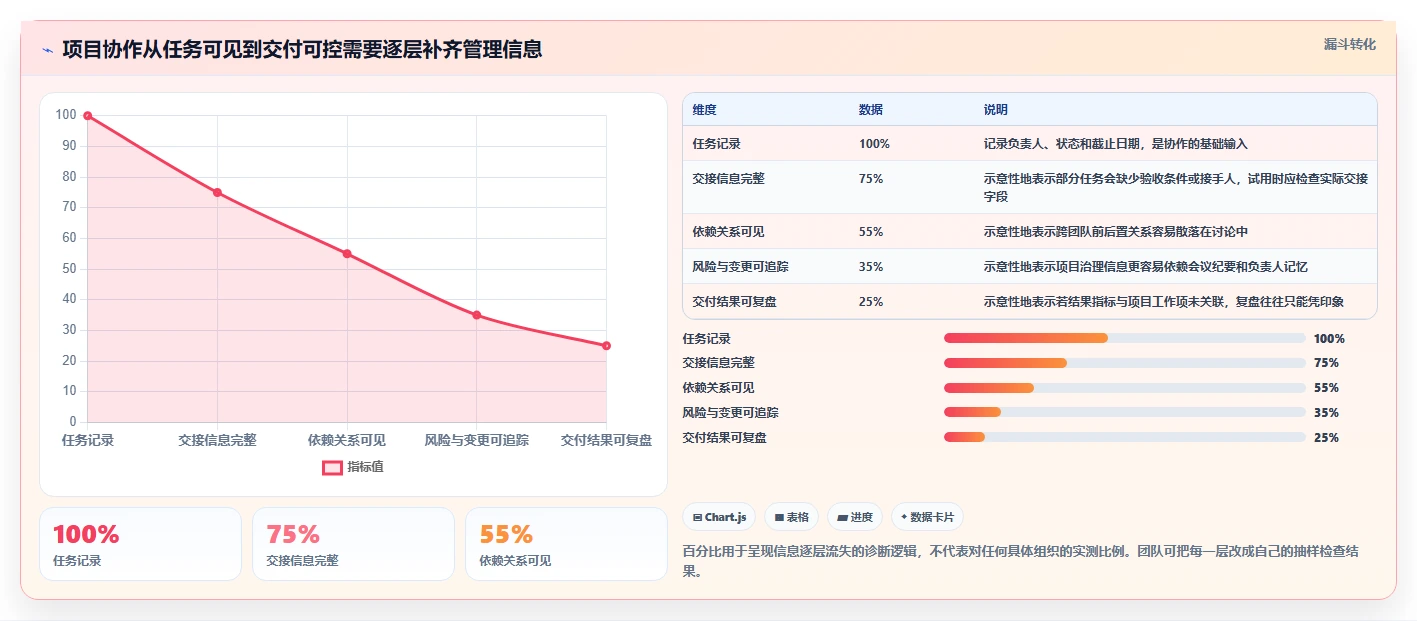The width and height of the screenshot is (1417, 621).
Task: Click the chart data point at 25
Action: click(x=606, y=346)
